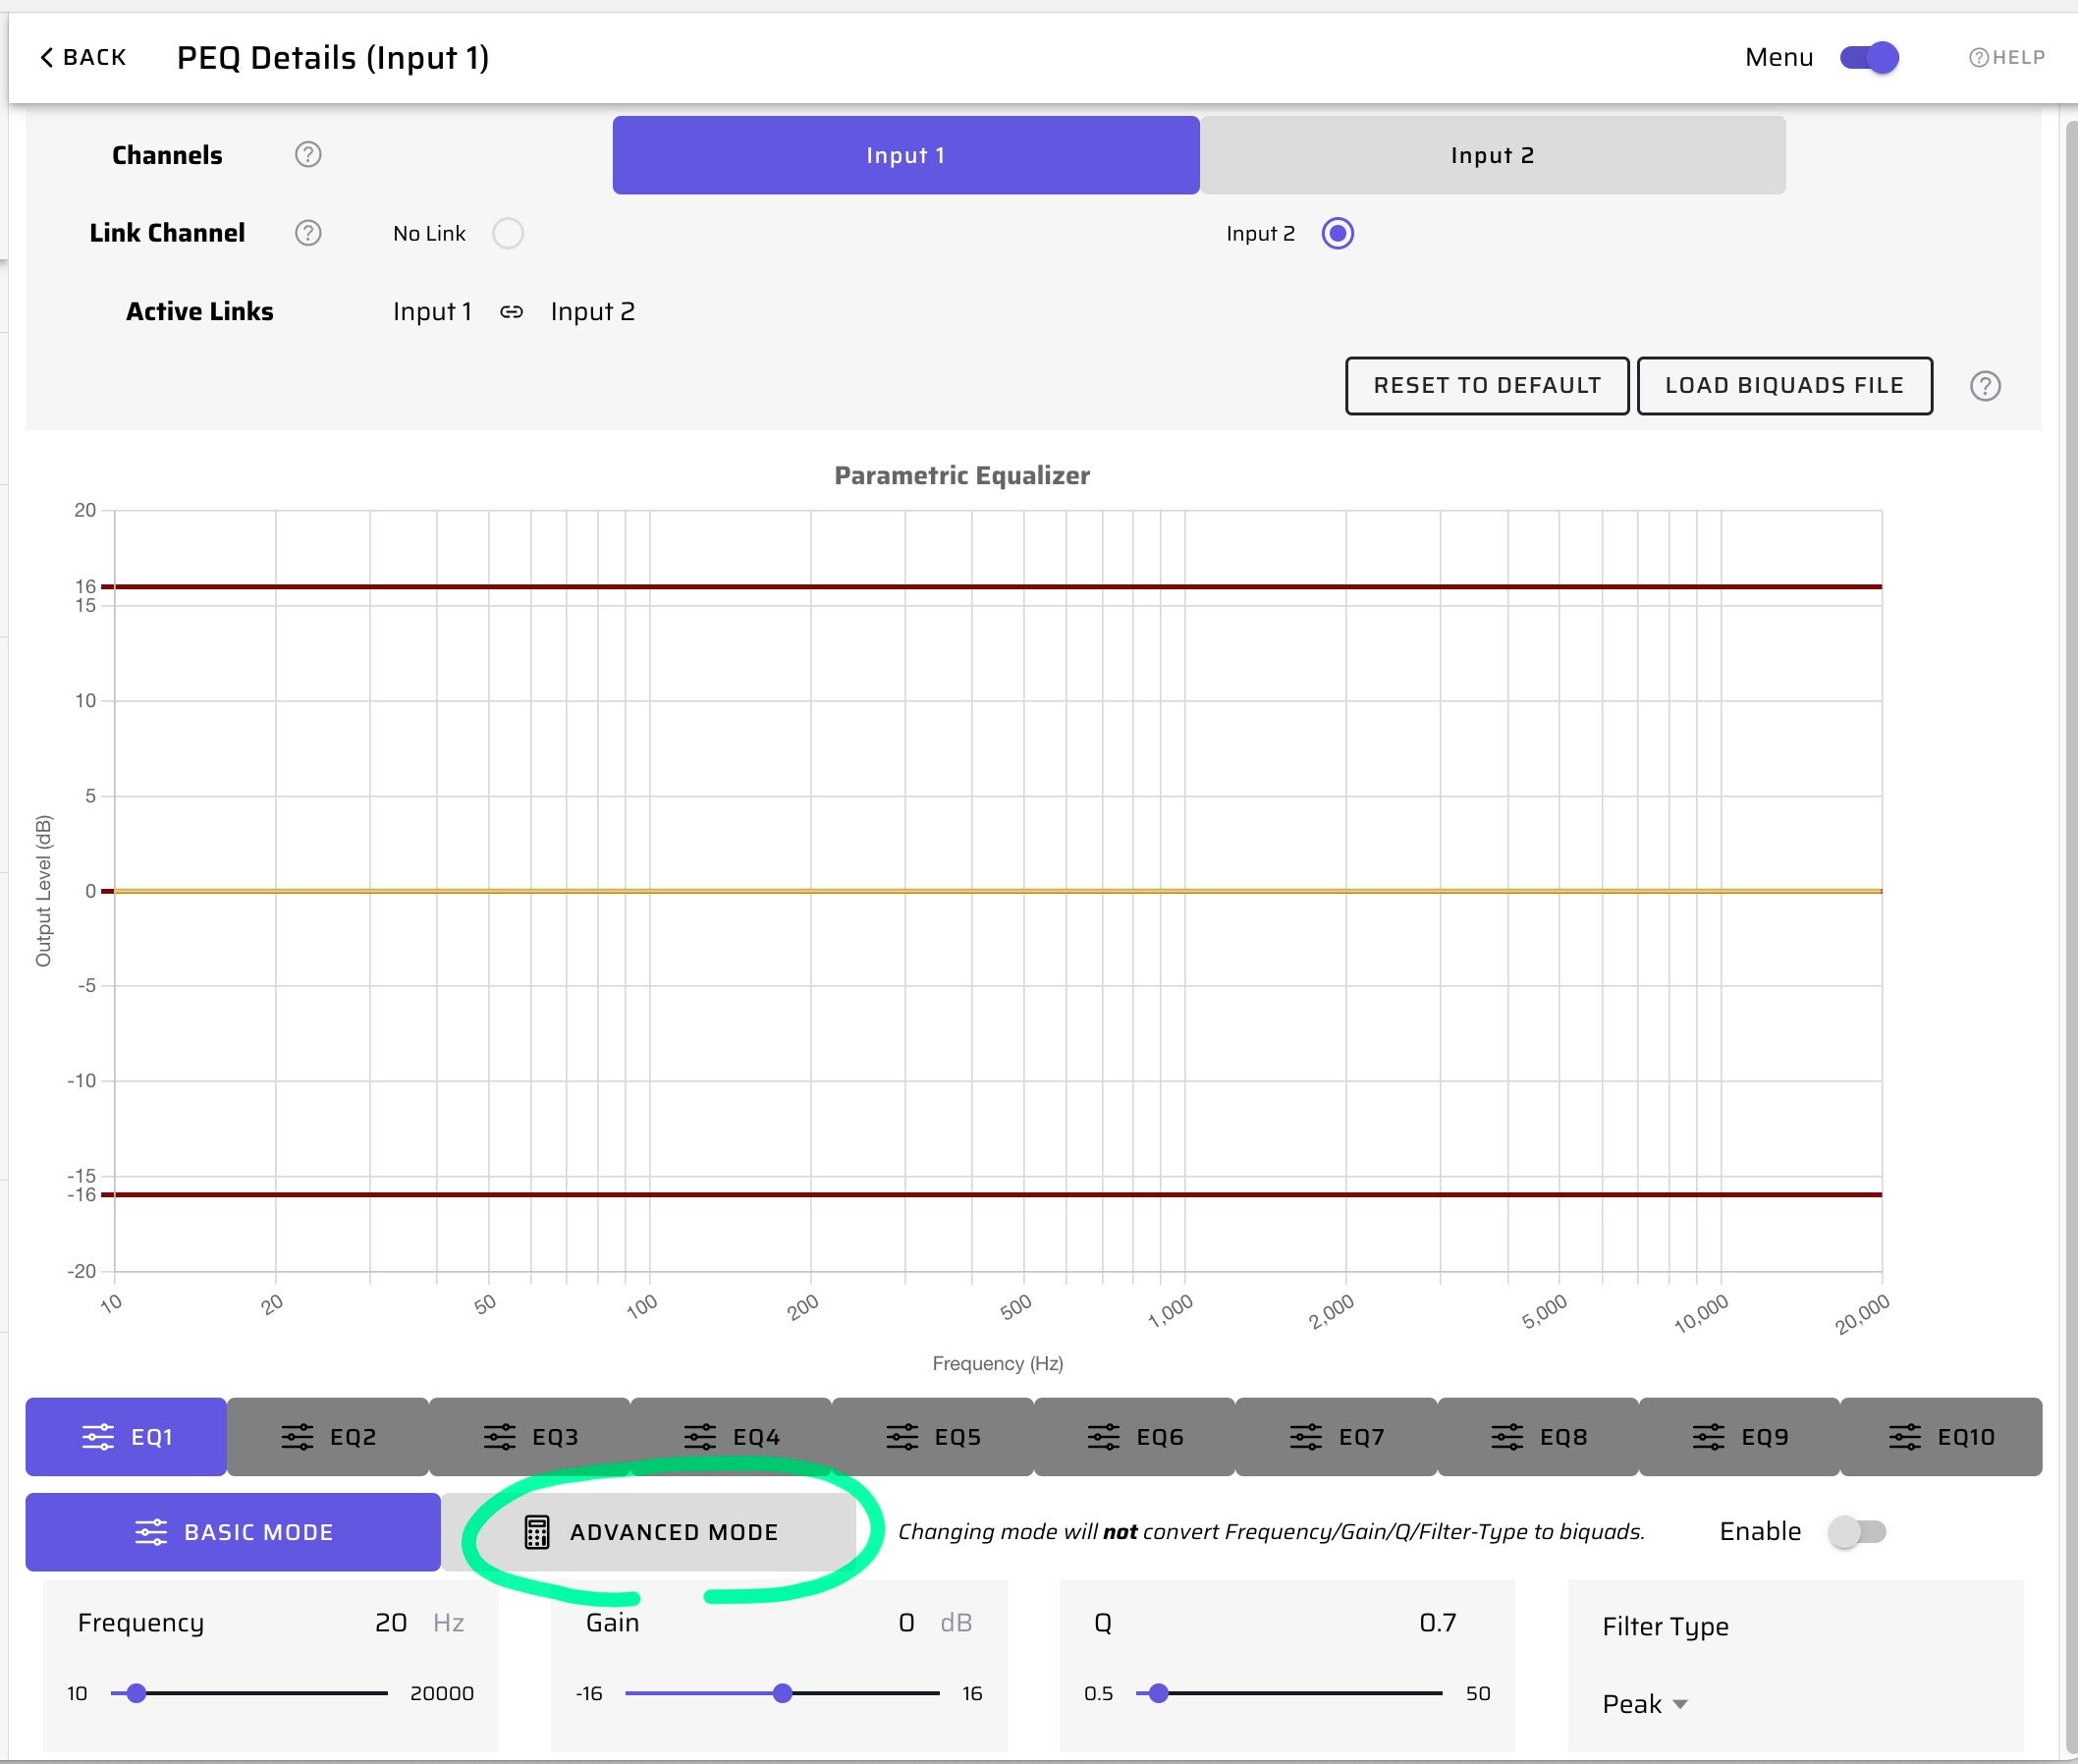Click Load Biquads File button

coord(1783,386)
